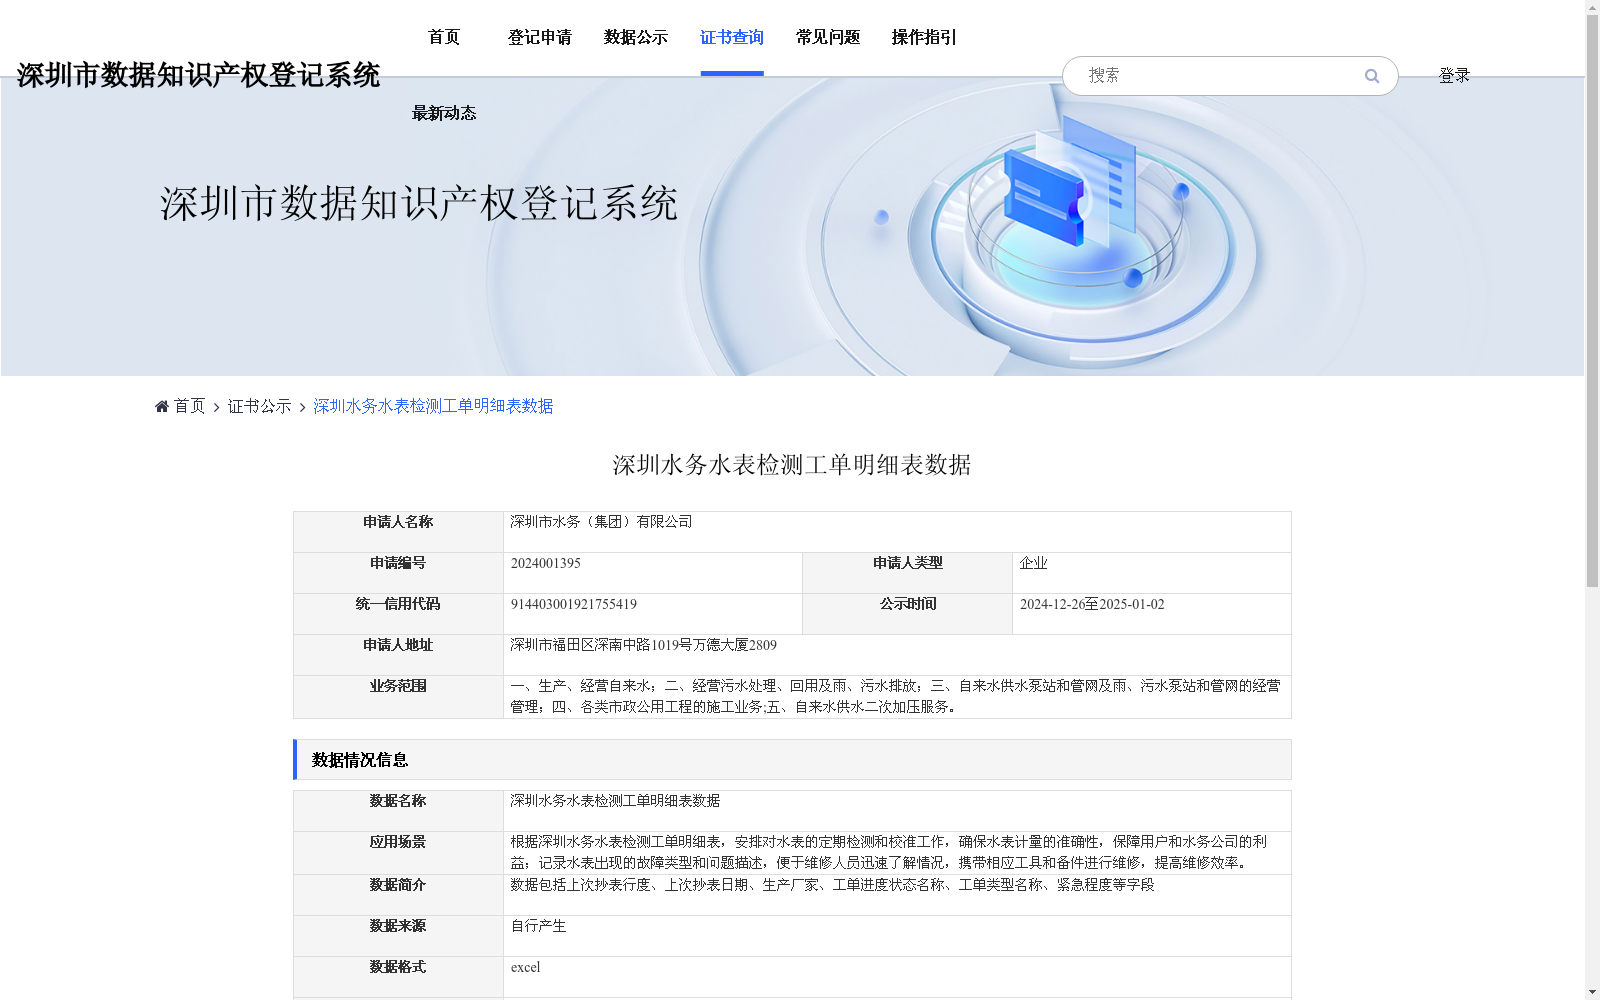Click the 申请人类型 label cell
Image resolution: width=1600 pixels, height=1000 pixels.
click(908, 573)
